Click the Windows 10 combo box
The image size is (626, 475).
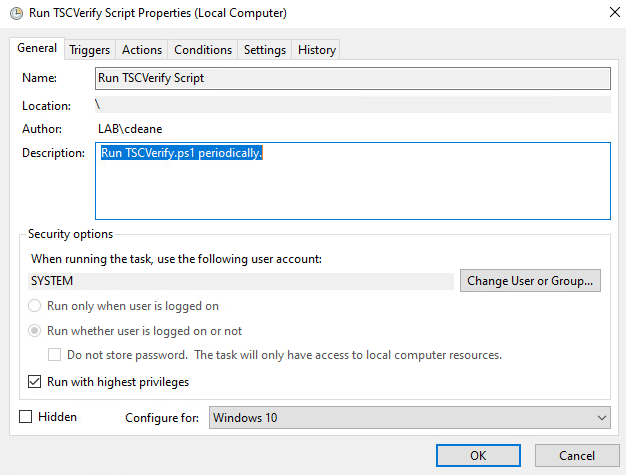(x=410, y=418)
